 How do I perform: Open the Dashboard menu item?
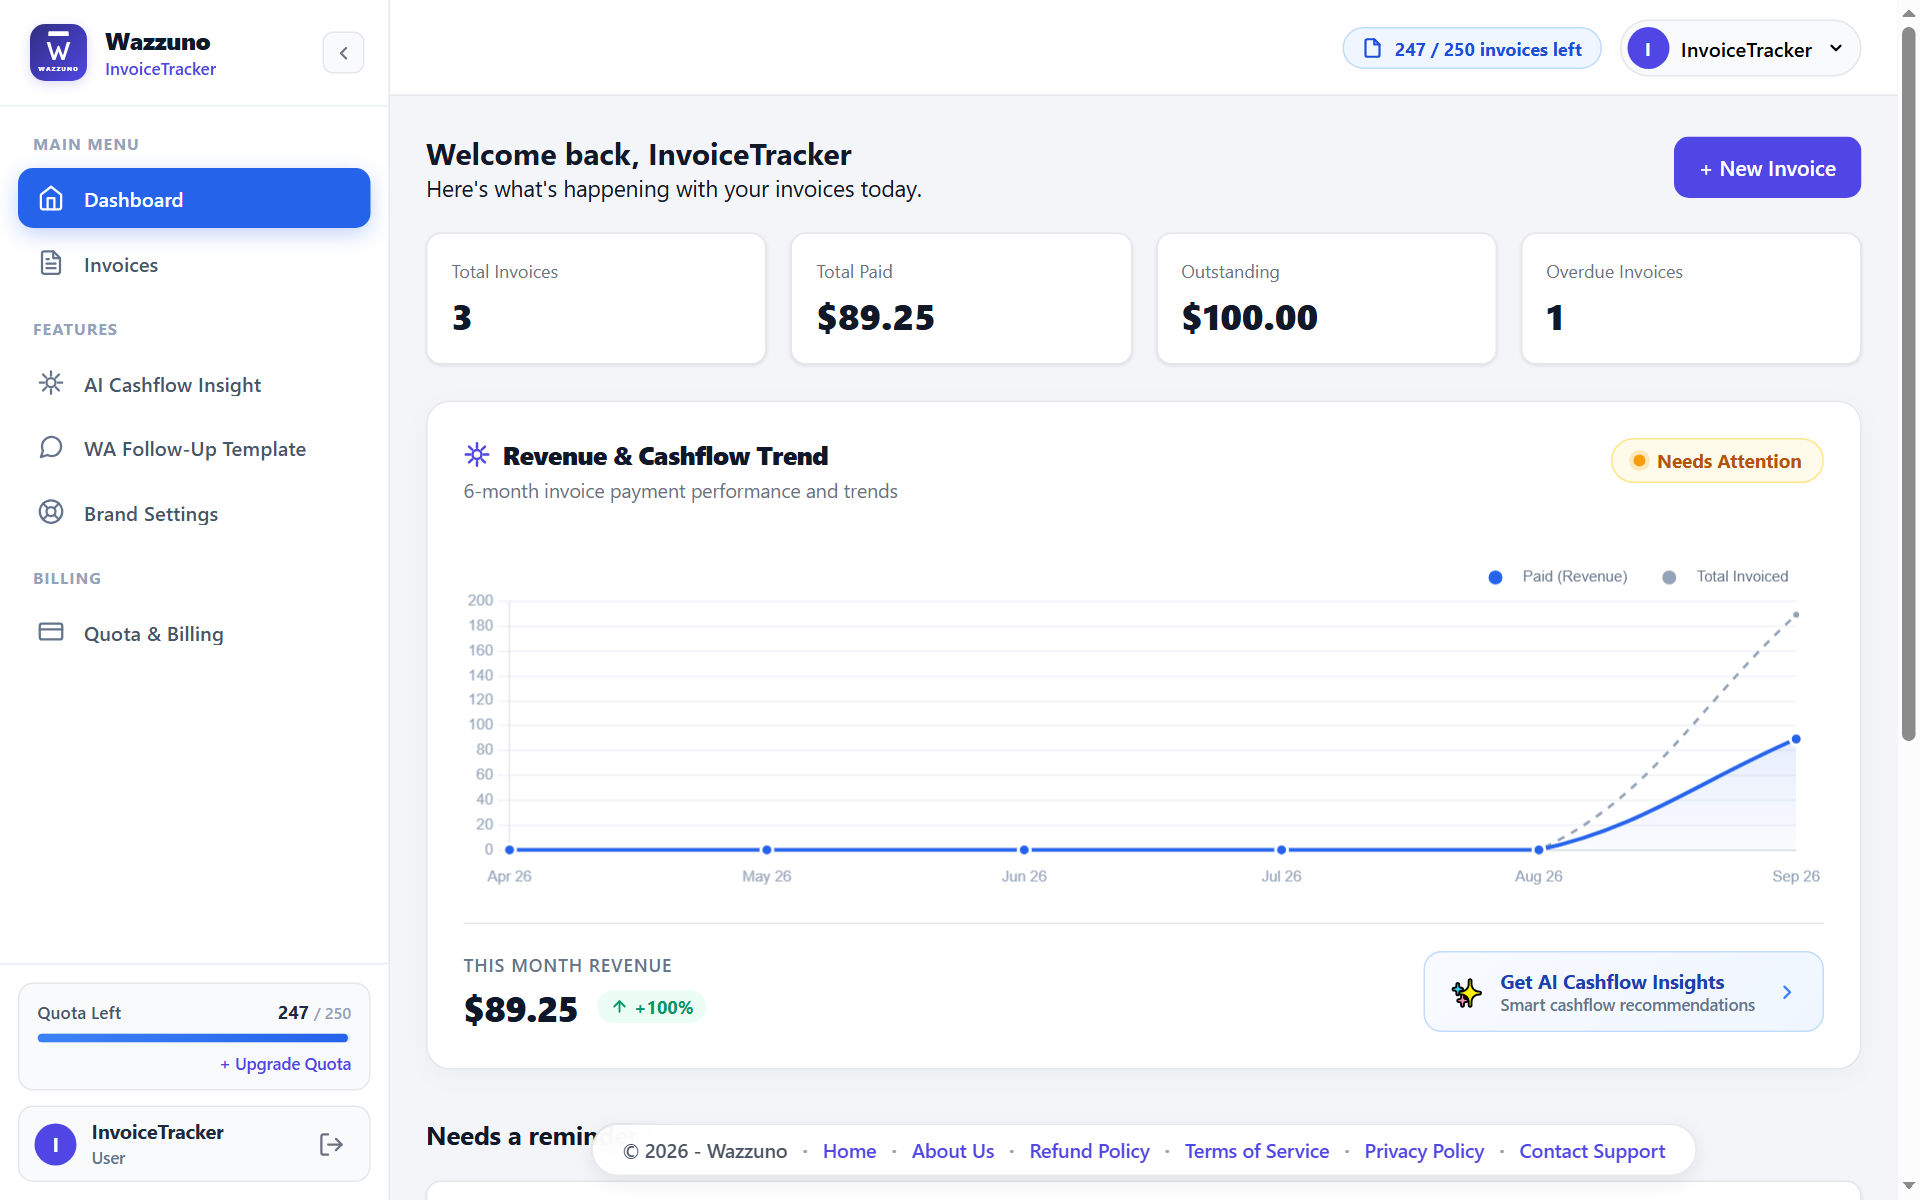pyautogui.click(x=194, y=199)
